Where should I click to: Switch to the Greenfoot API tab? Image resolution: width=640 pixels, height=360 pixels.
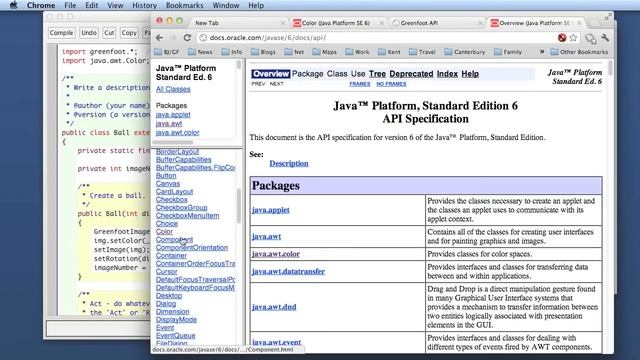click(436, 23)
